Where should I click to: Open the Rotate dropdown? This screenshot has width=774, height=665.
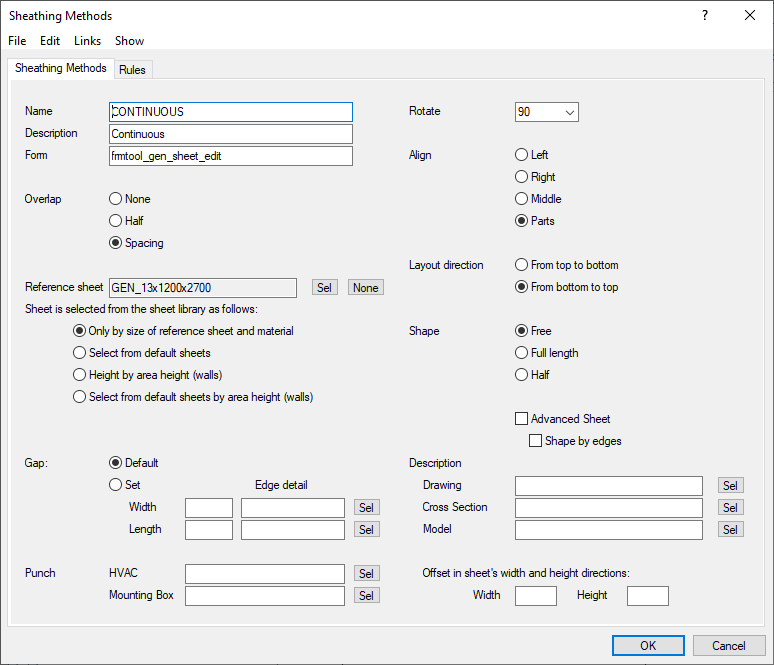pyautogui.click(x=546, y=112)
